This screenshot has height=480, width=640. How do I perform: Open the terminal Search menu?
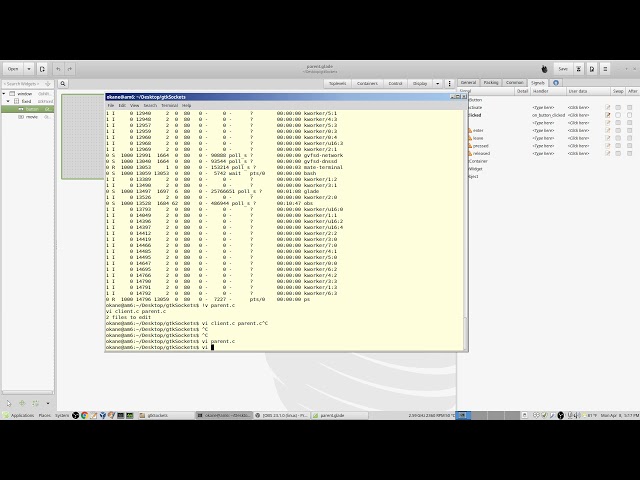pyautogui.click(x=150, y=105)
